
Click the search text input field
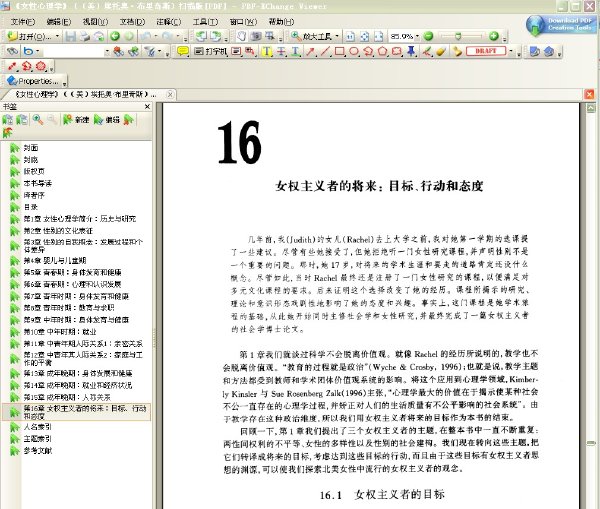[73, 51]
